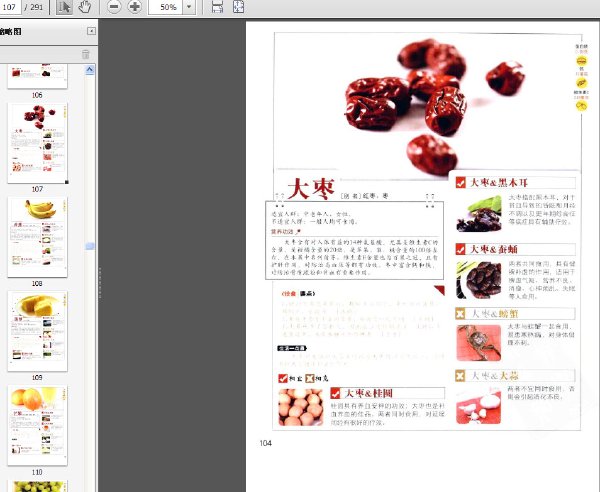Click the 大枣&桂圆 heading
Image resolution: width=600 pixels, height=492 pixels.
pyautogui.click(x=368, y=393)
